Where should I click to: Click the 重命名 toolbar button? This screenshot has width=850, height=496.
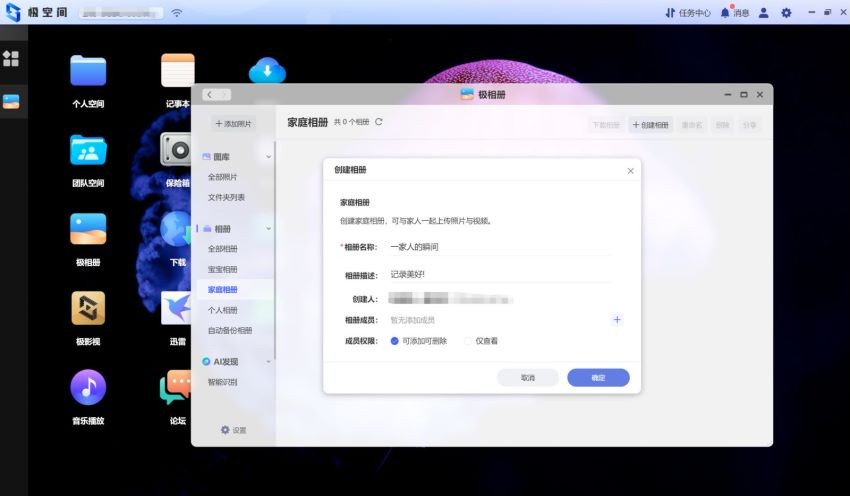(x=692, y=125)
